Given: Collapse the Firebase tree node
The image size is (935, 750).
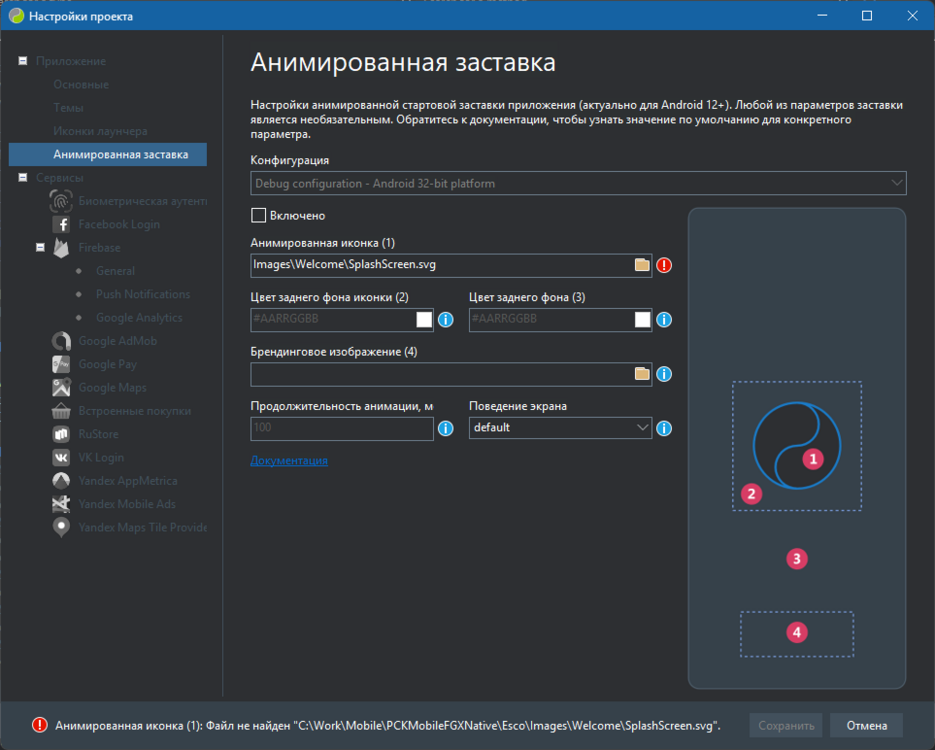Looking at the screenshot, I should [x=40, y=247].
